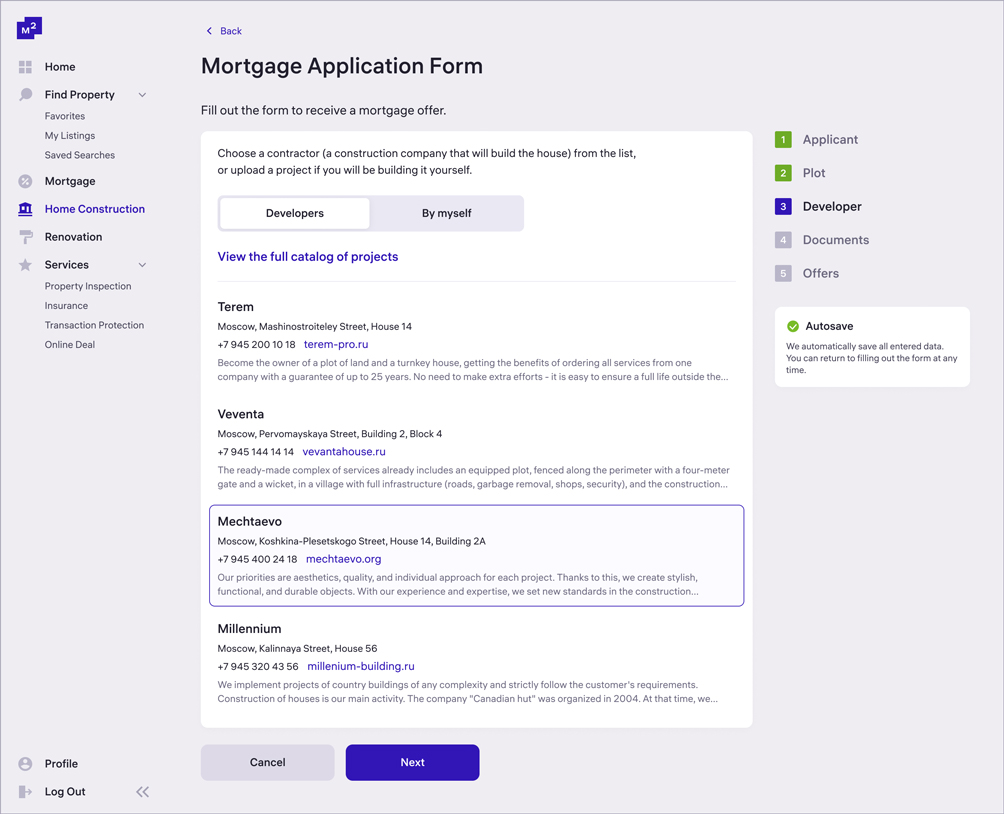Image resolution: width=1004 pixels, height=814 pixels.
Task: Open Saved Searches in sidebar
Action: tap(79, 155)
